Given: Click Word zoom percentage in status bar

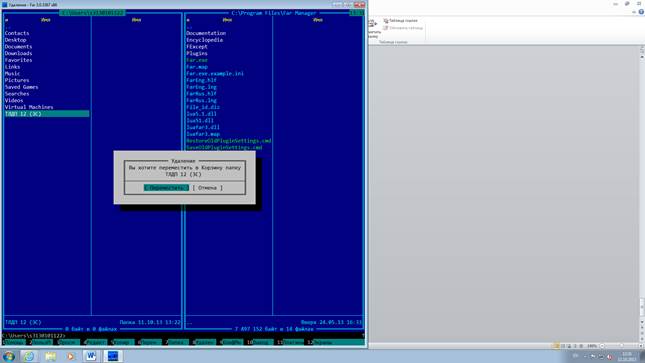Looking at the screenshot, I should point(592,346).
